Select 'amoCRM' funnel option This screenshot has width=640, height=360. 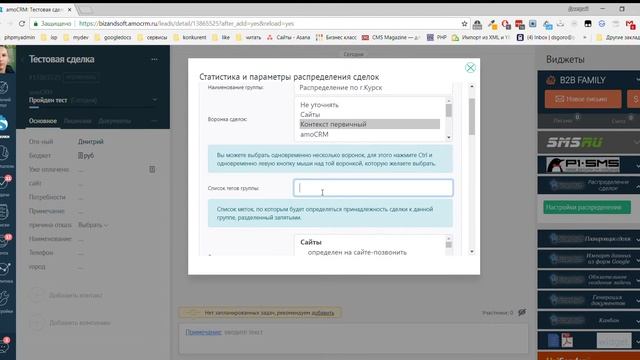click(x=314, y=134)
